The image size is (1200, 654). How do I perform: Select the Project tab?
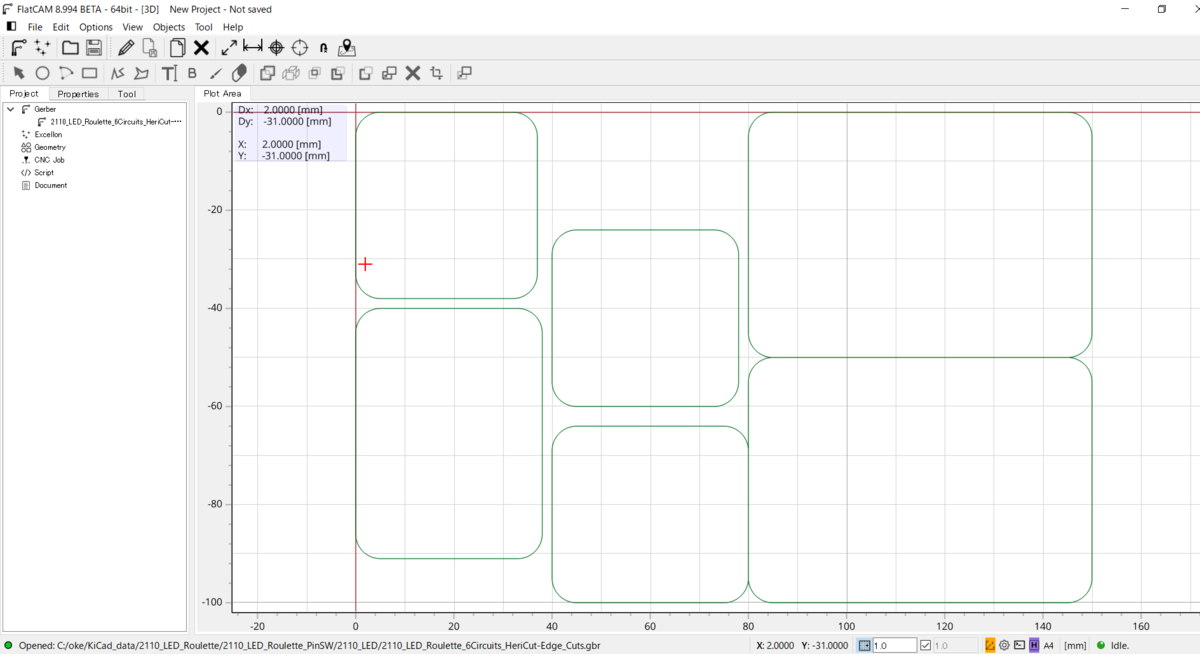[24, 94]
